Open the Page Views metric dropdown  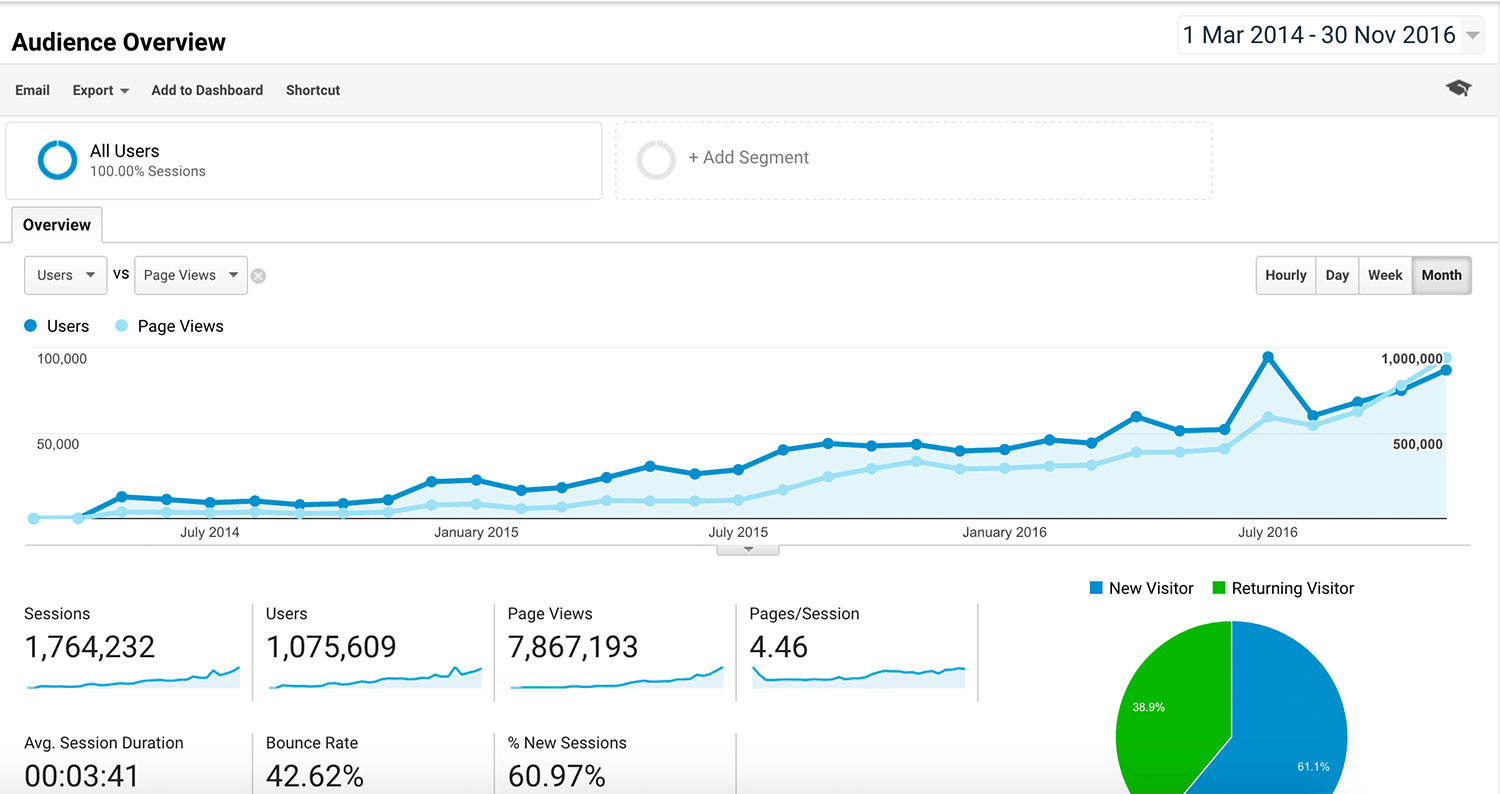[191, 275]
